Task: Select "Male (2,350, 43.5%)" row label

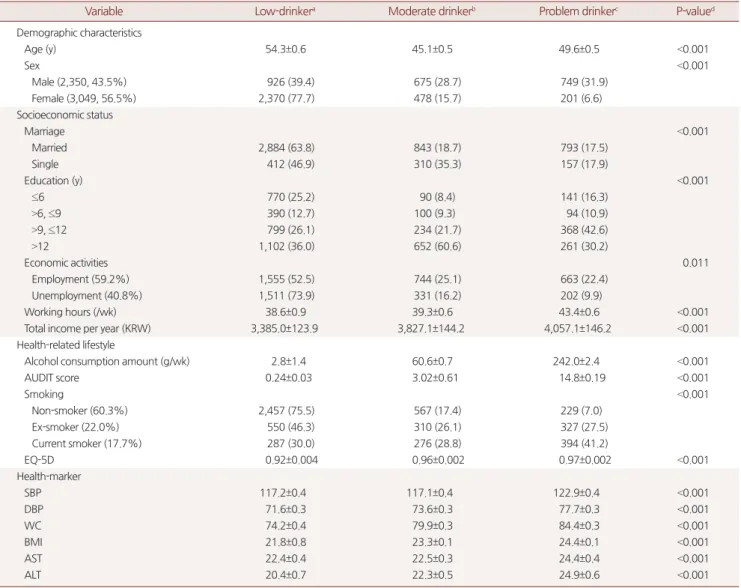Action: 79,82
